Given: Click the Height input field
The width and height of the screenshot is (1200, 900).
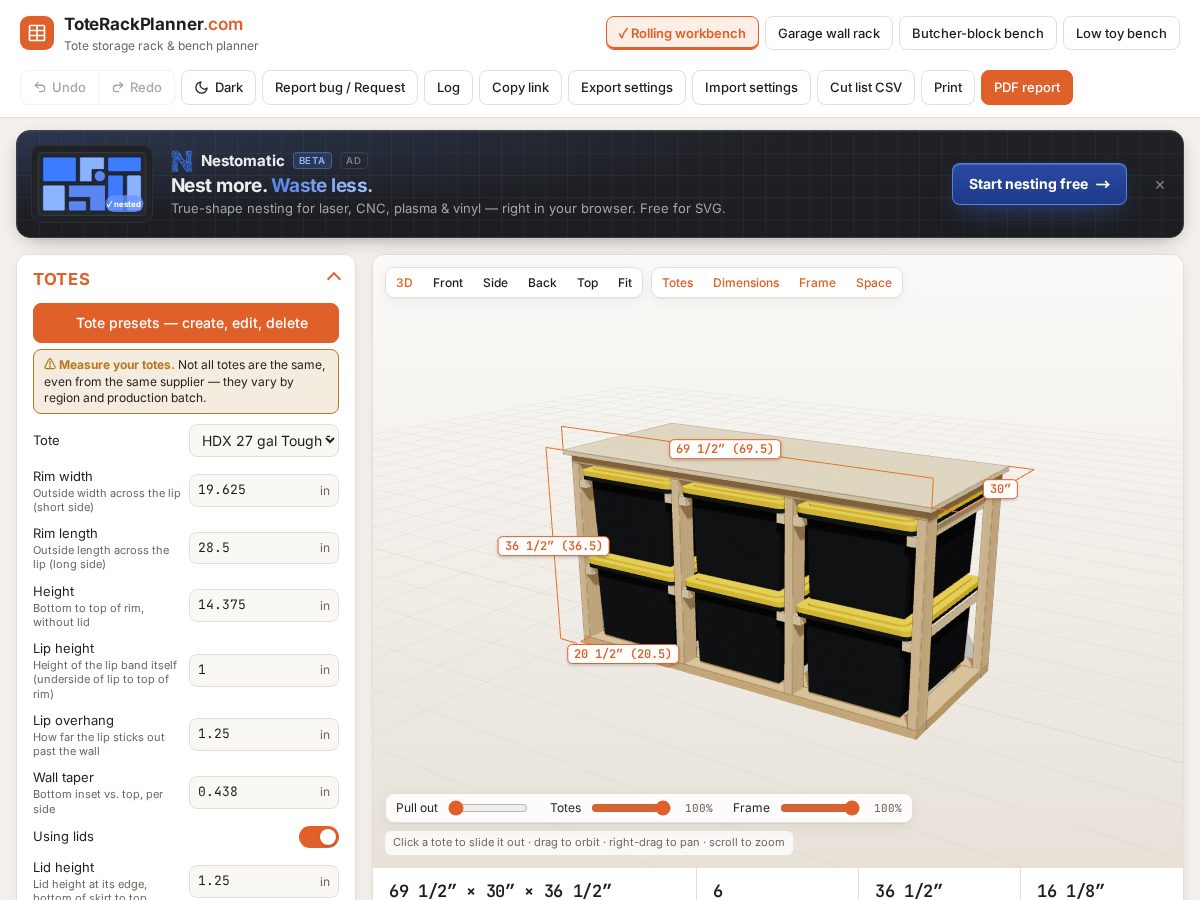Looking at the screenshot, I should point(264,605).
